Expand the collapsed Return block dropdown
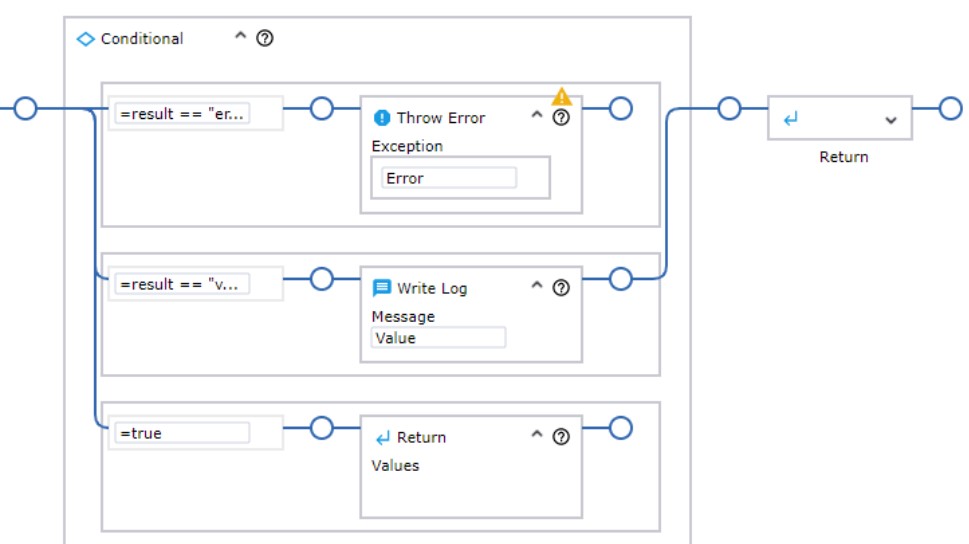The width and height of the screenshot is (969, 544). point(891,120)
